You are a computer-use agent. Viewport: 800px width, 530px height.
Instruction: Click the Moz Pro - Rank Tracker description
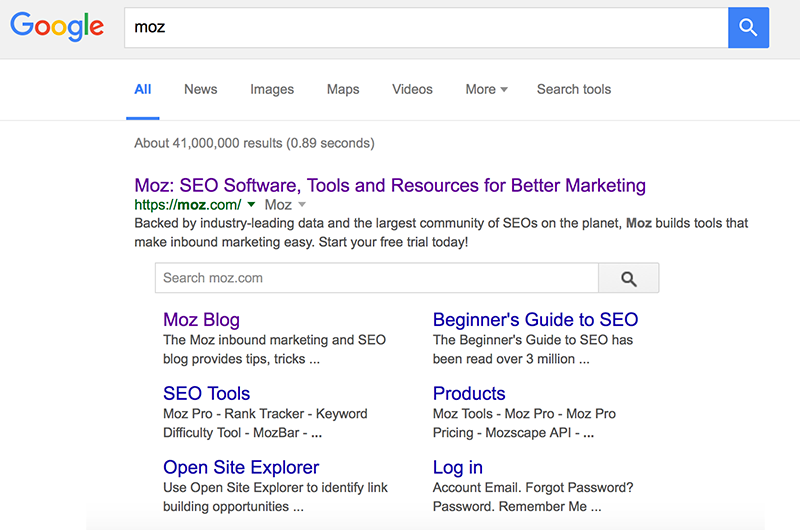(x=265, y=423)
